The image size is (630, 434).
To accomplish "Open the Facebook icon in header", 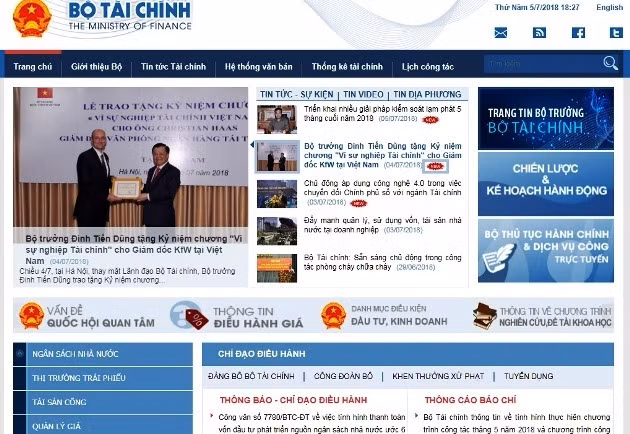I will [x=578, y=33].
